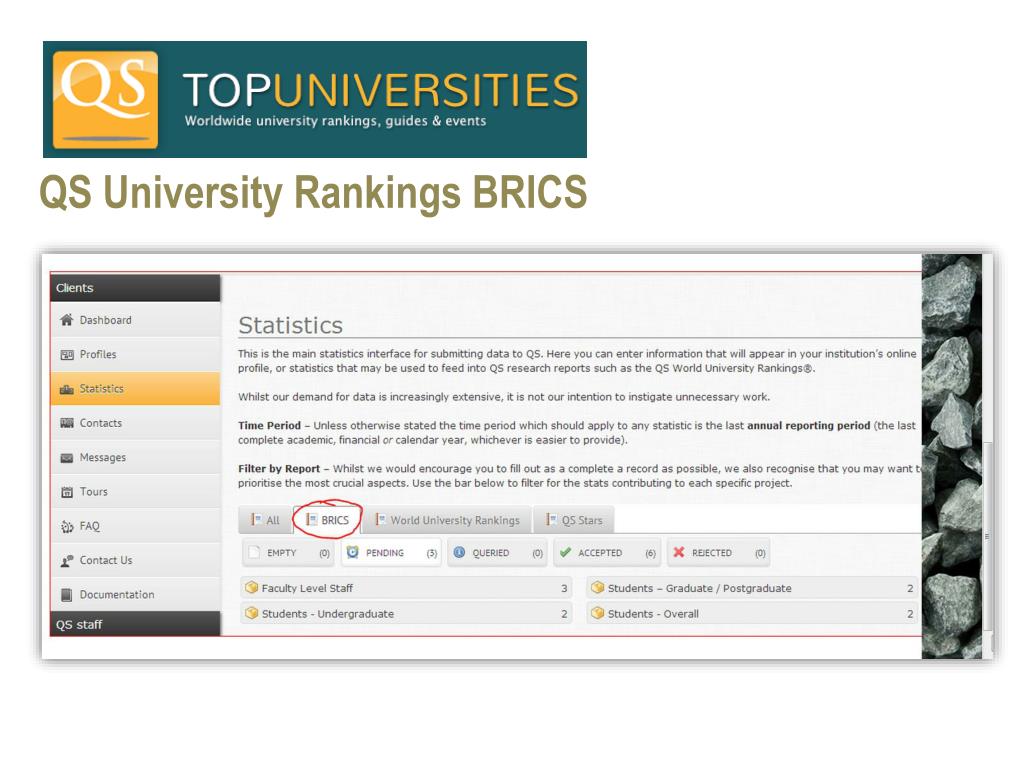The width and height of the screenshot is (1024, 768).
Task: Expand the Faculty Level Staff row
Action: (406, 588)
